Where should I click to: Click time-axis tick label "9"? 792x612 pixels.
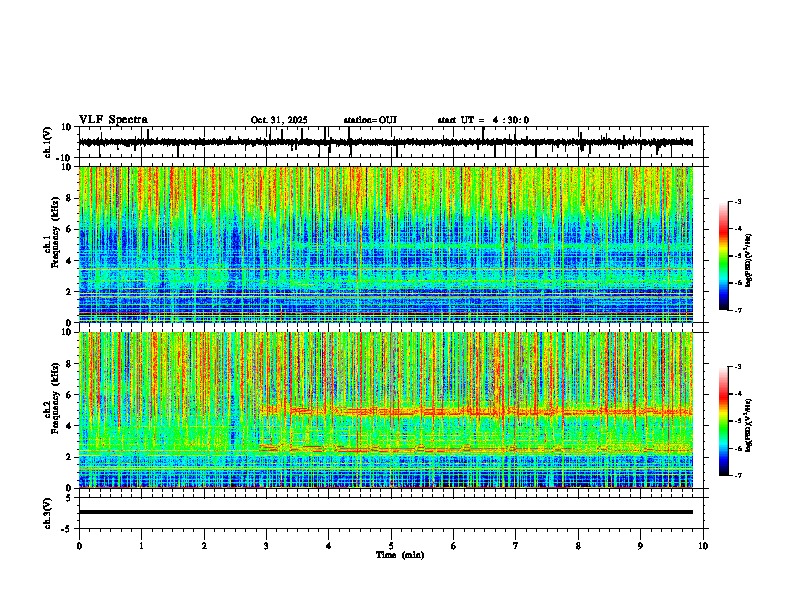click(640, 546)
